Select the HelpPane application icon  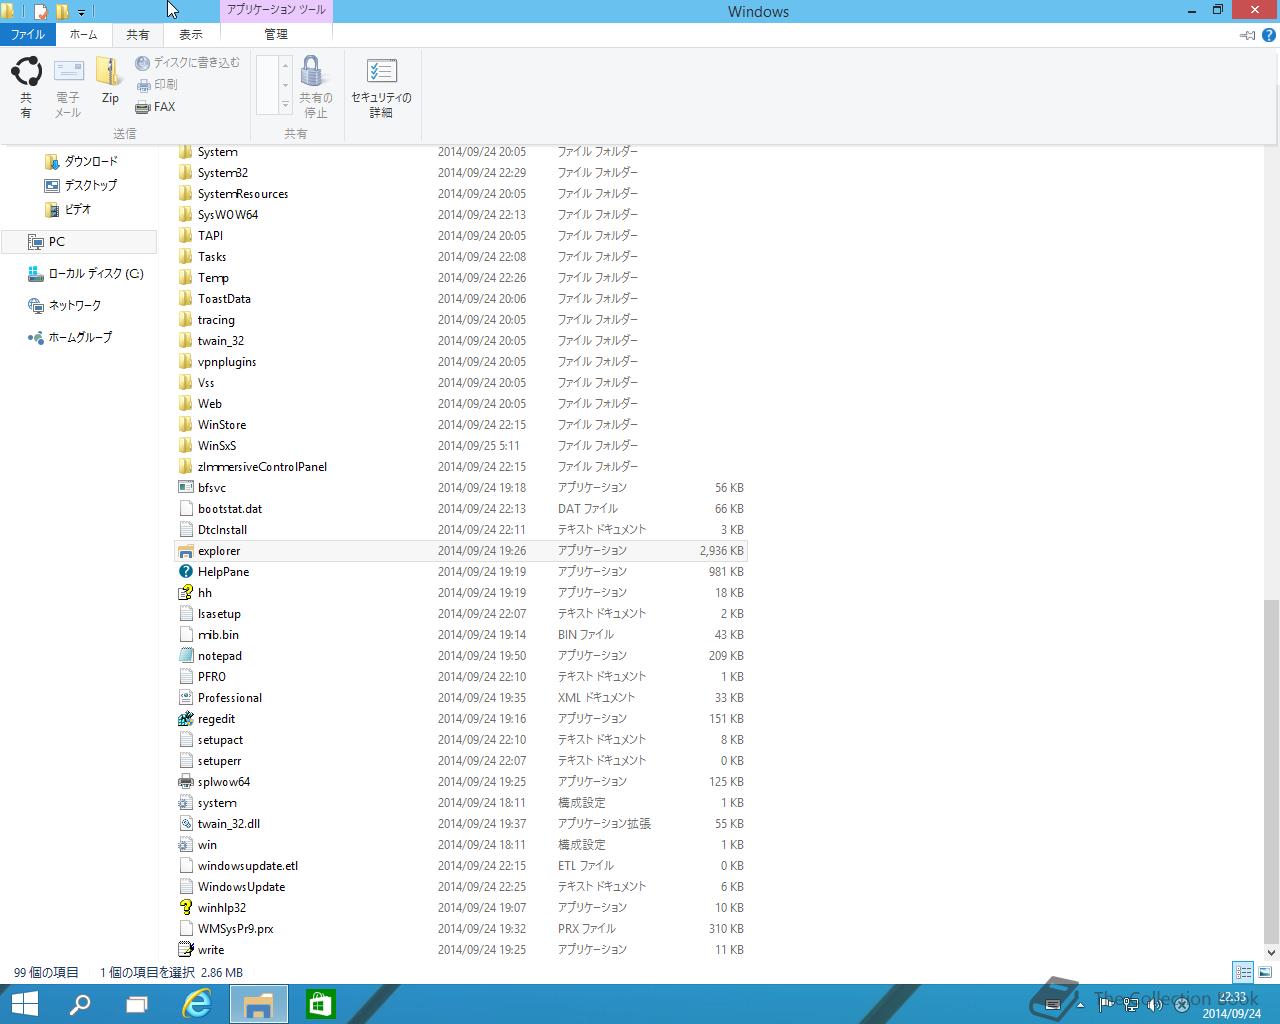tap(185, 572)
